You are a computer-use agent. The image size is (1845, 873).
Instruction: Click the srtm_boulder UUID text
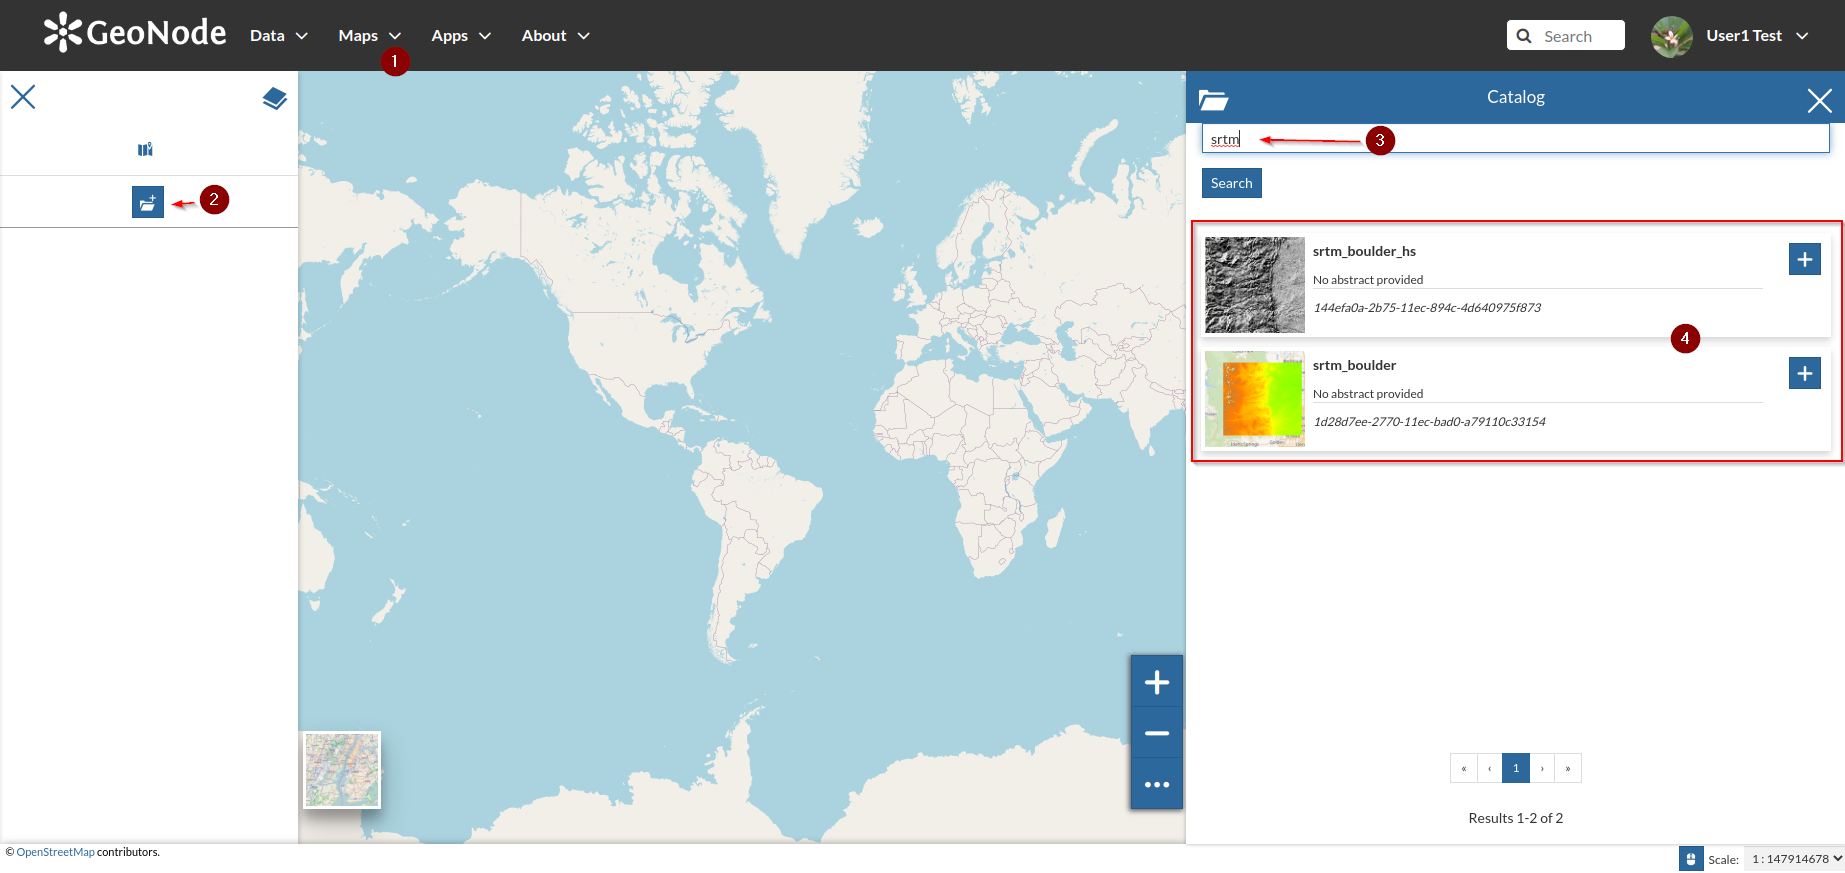point(1429,422)
